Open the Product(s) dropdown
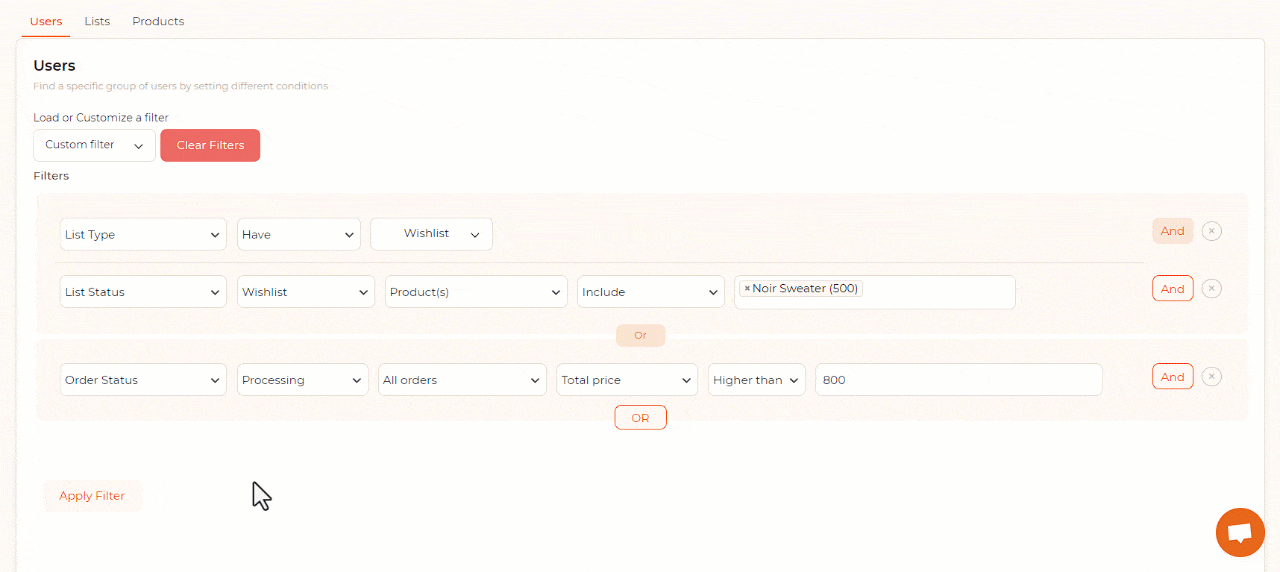This screenshot has height=572, width=1280. 476,292
